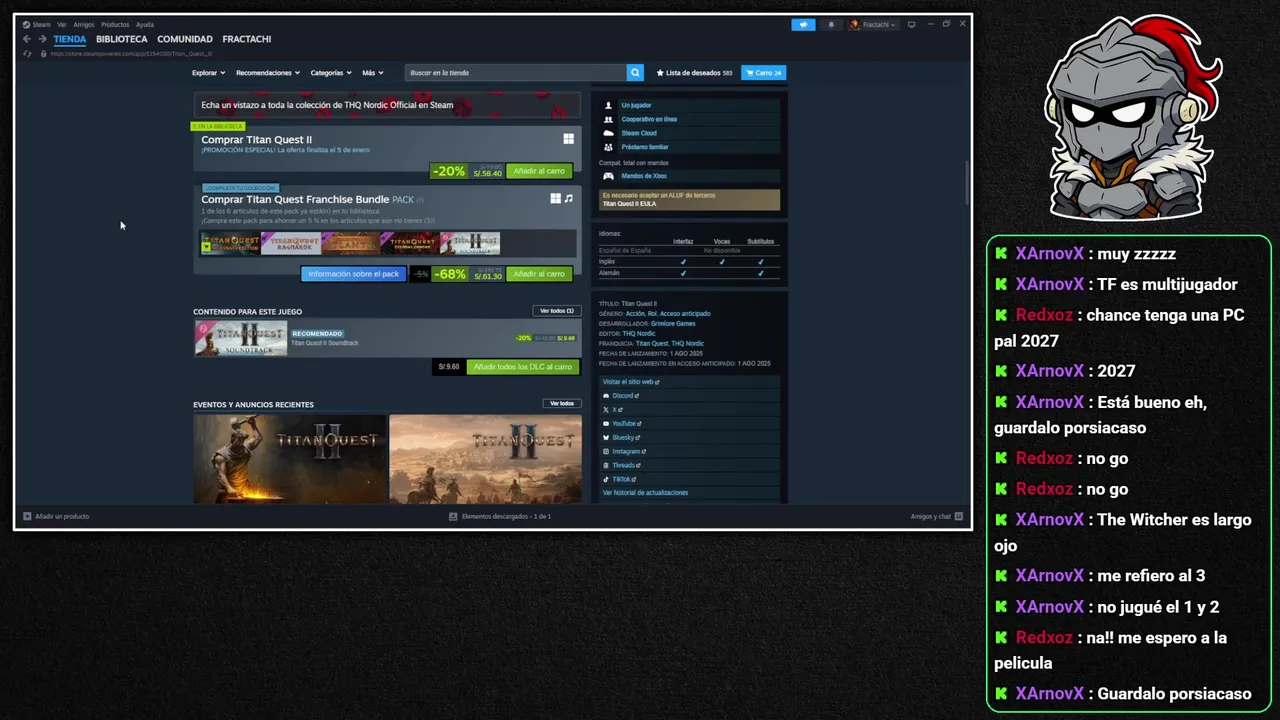Expand the Categorías dropdown
Viewport: 1280px width, 720px height.
point(330,72)
